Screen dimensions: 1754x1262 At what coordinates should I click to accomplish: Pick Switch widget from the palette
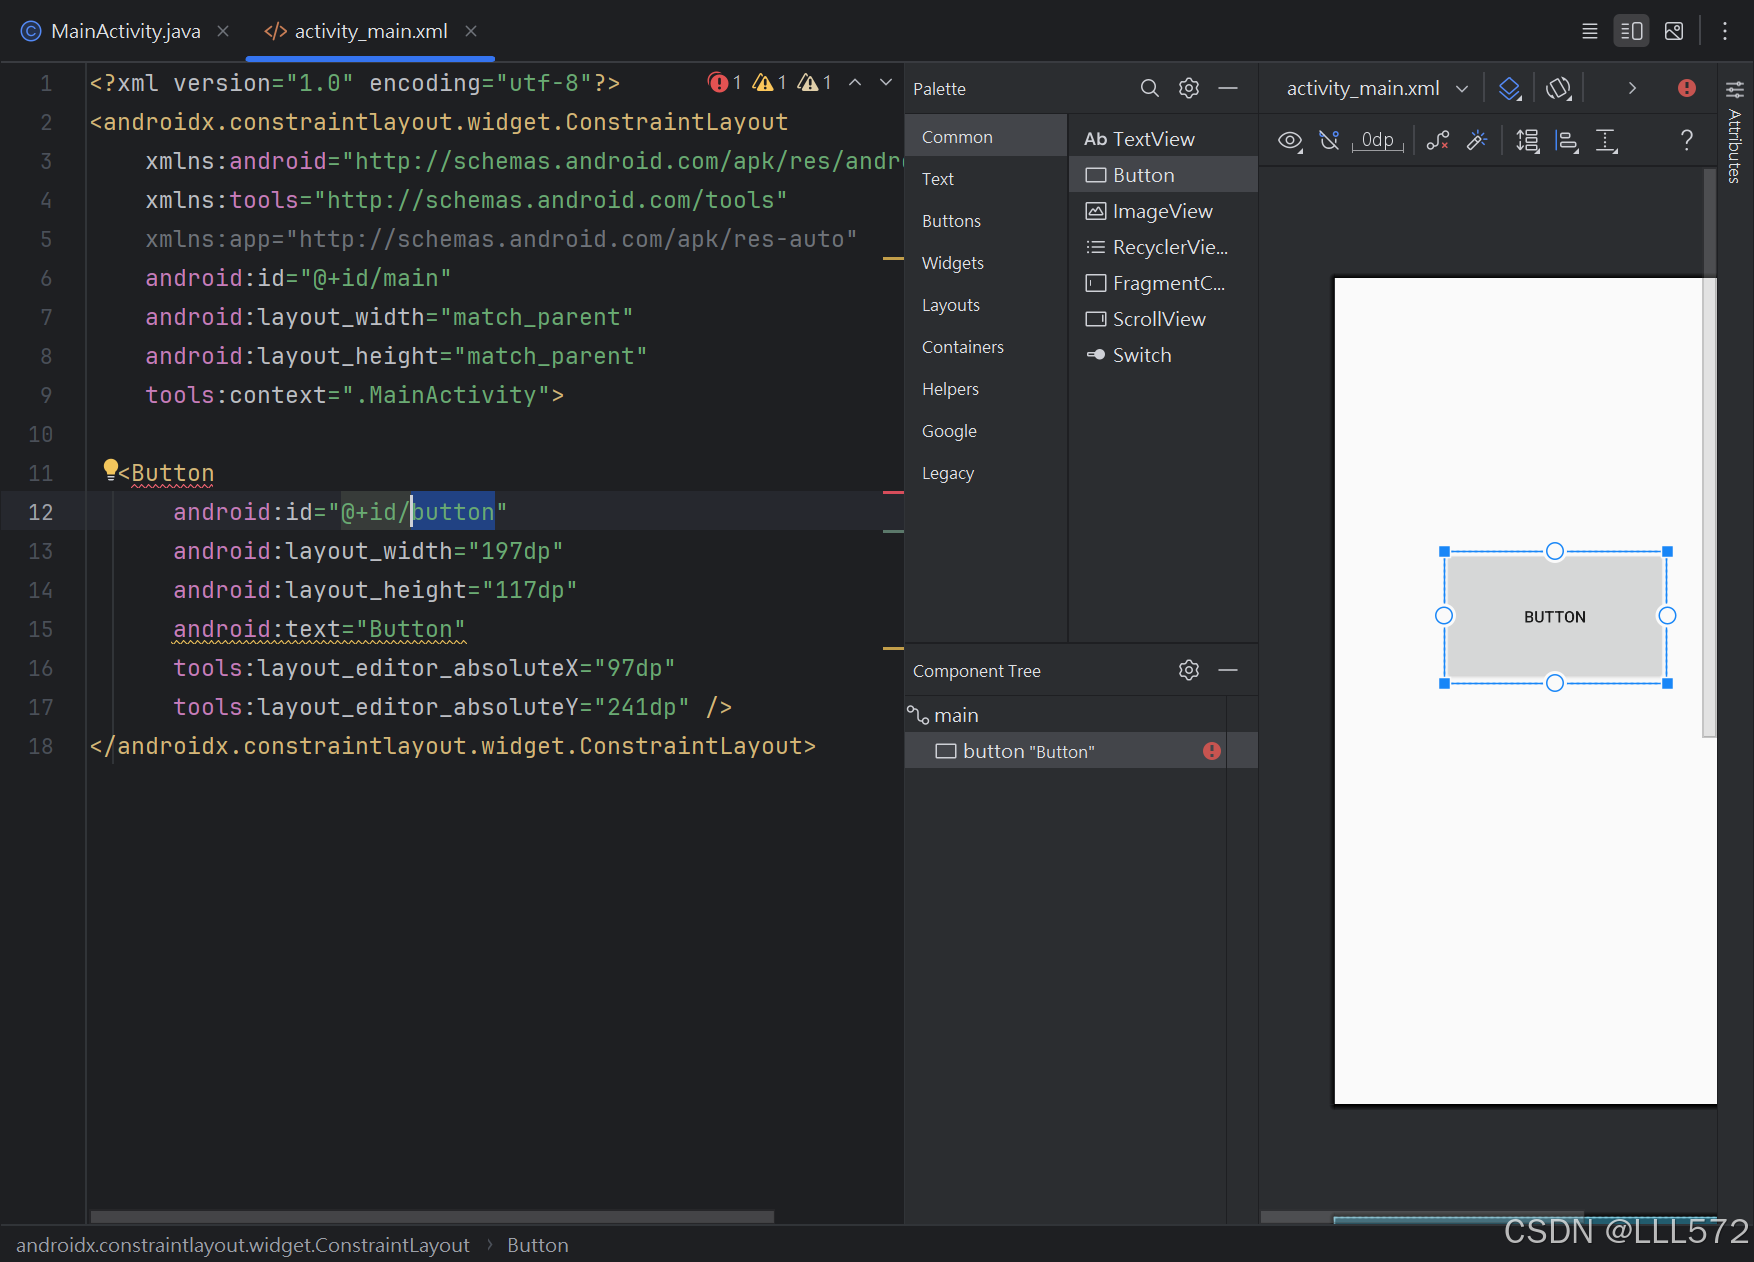(1163, 355)
